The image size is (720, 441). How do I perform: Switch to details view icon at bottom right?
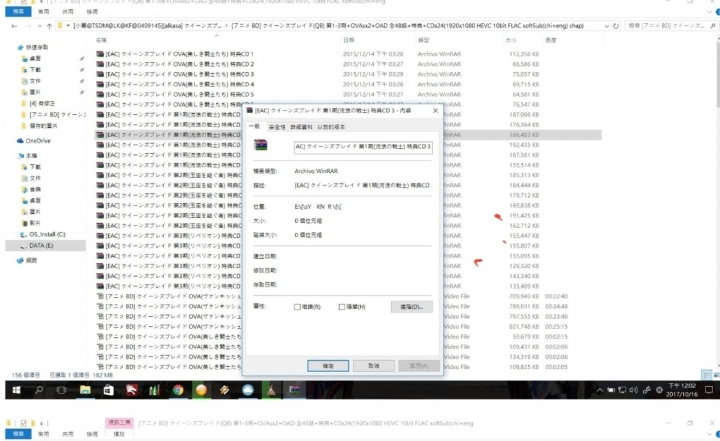click(706, 375)
